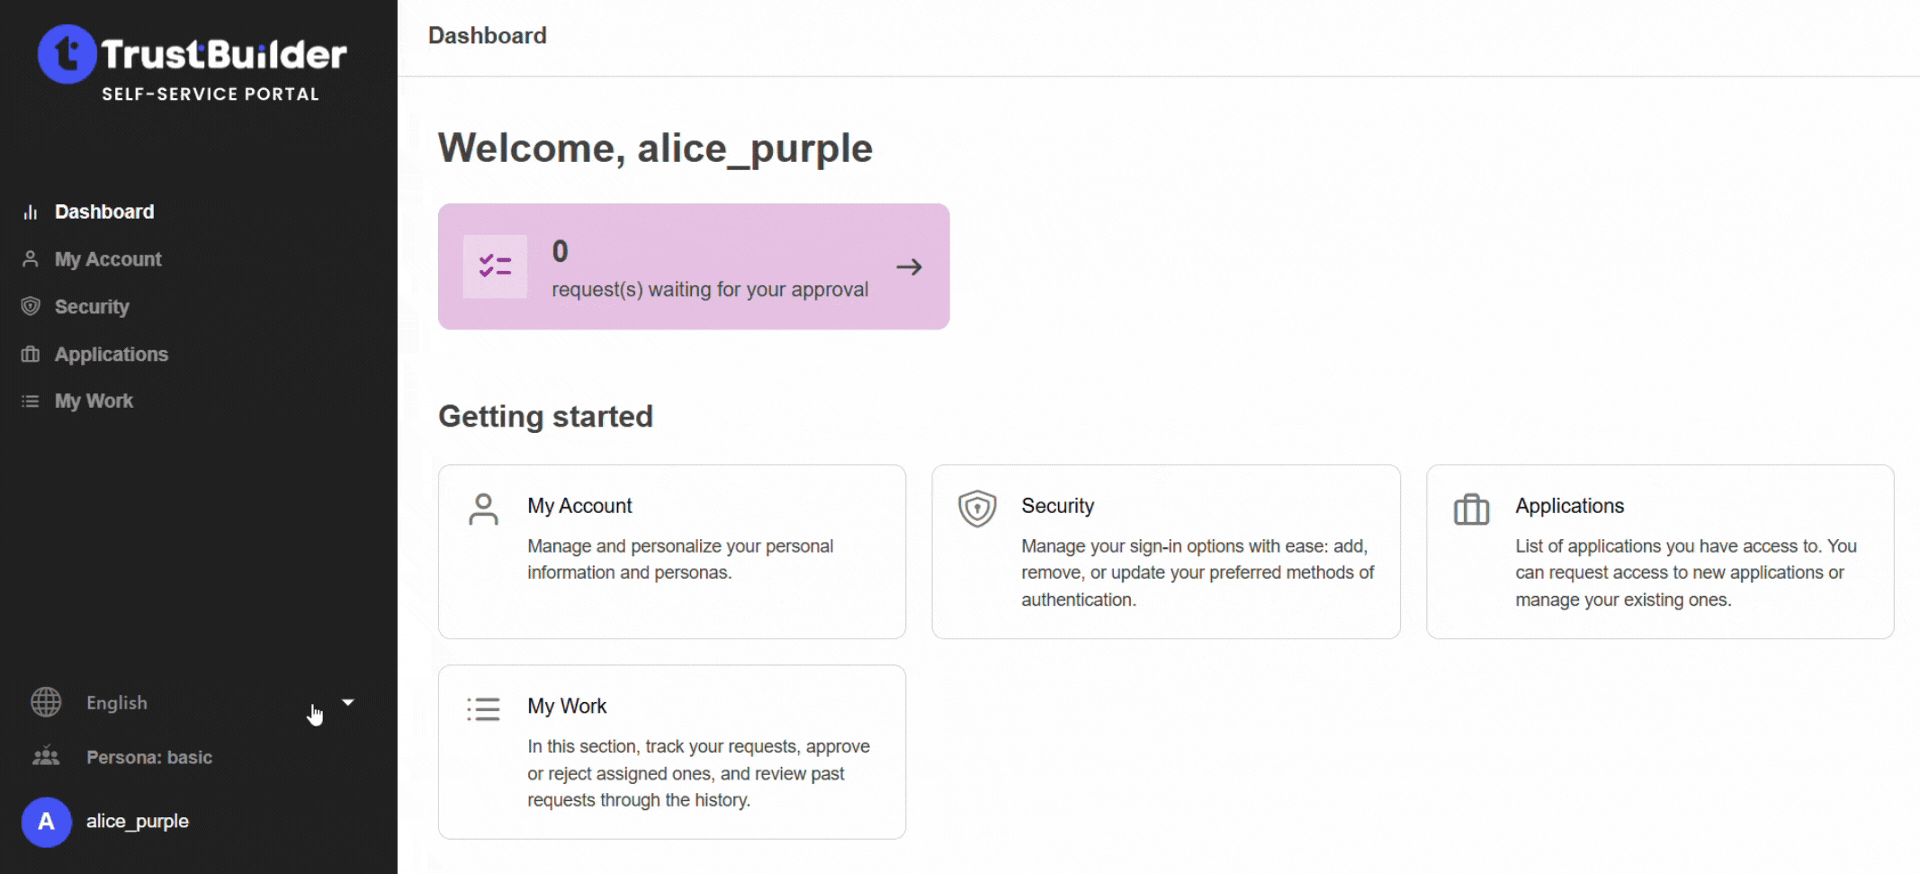Click the globe language icon

tap(46, 703)
